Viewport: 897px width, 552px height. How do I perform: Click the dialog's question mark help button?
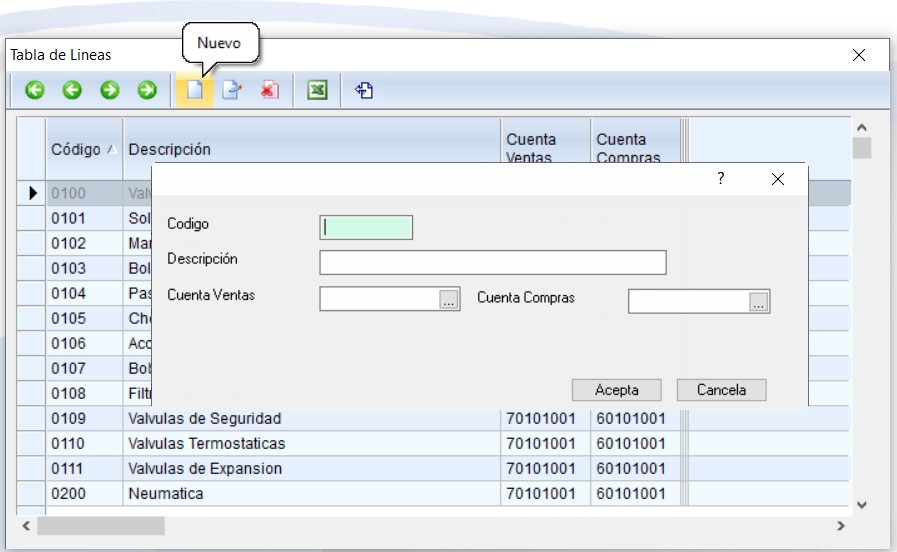click(x=720, y=179)
